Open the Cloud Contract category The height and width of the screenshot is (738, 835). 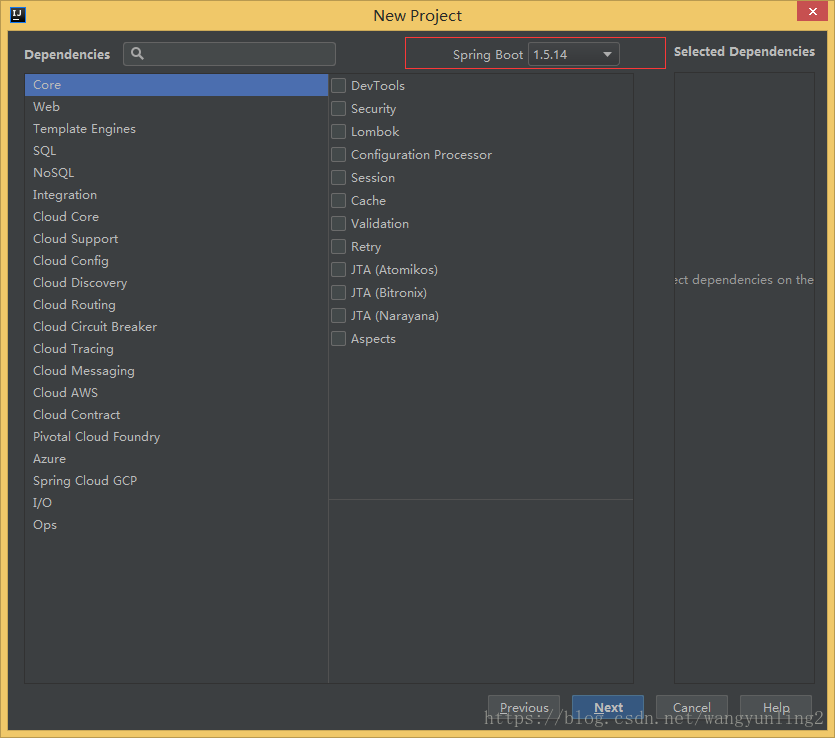tap(176, 415)
